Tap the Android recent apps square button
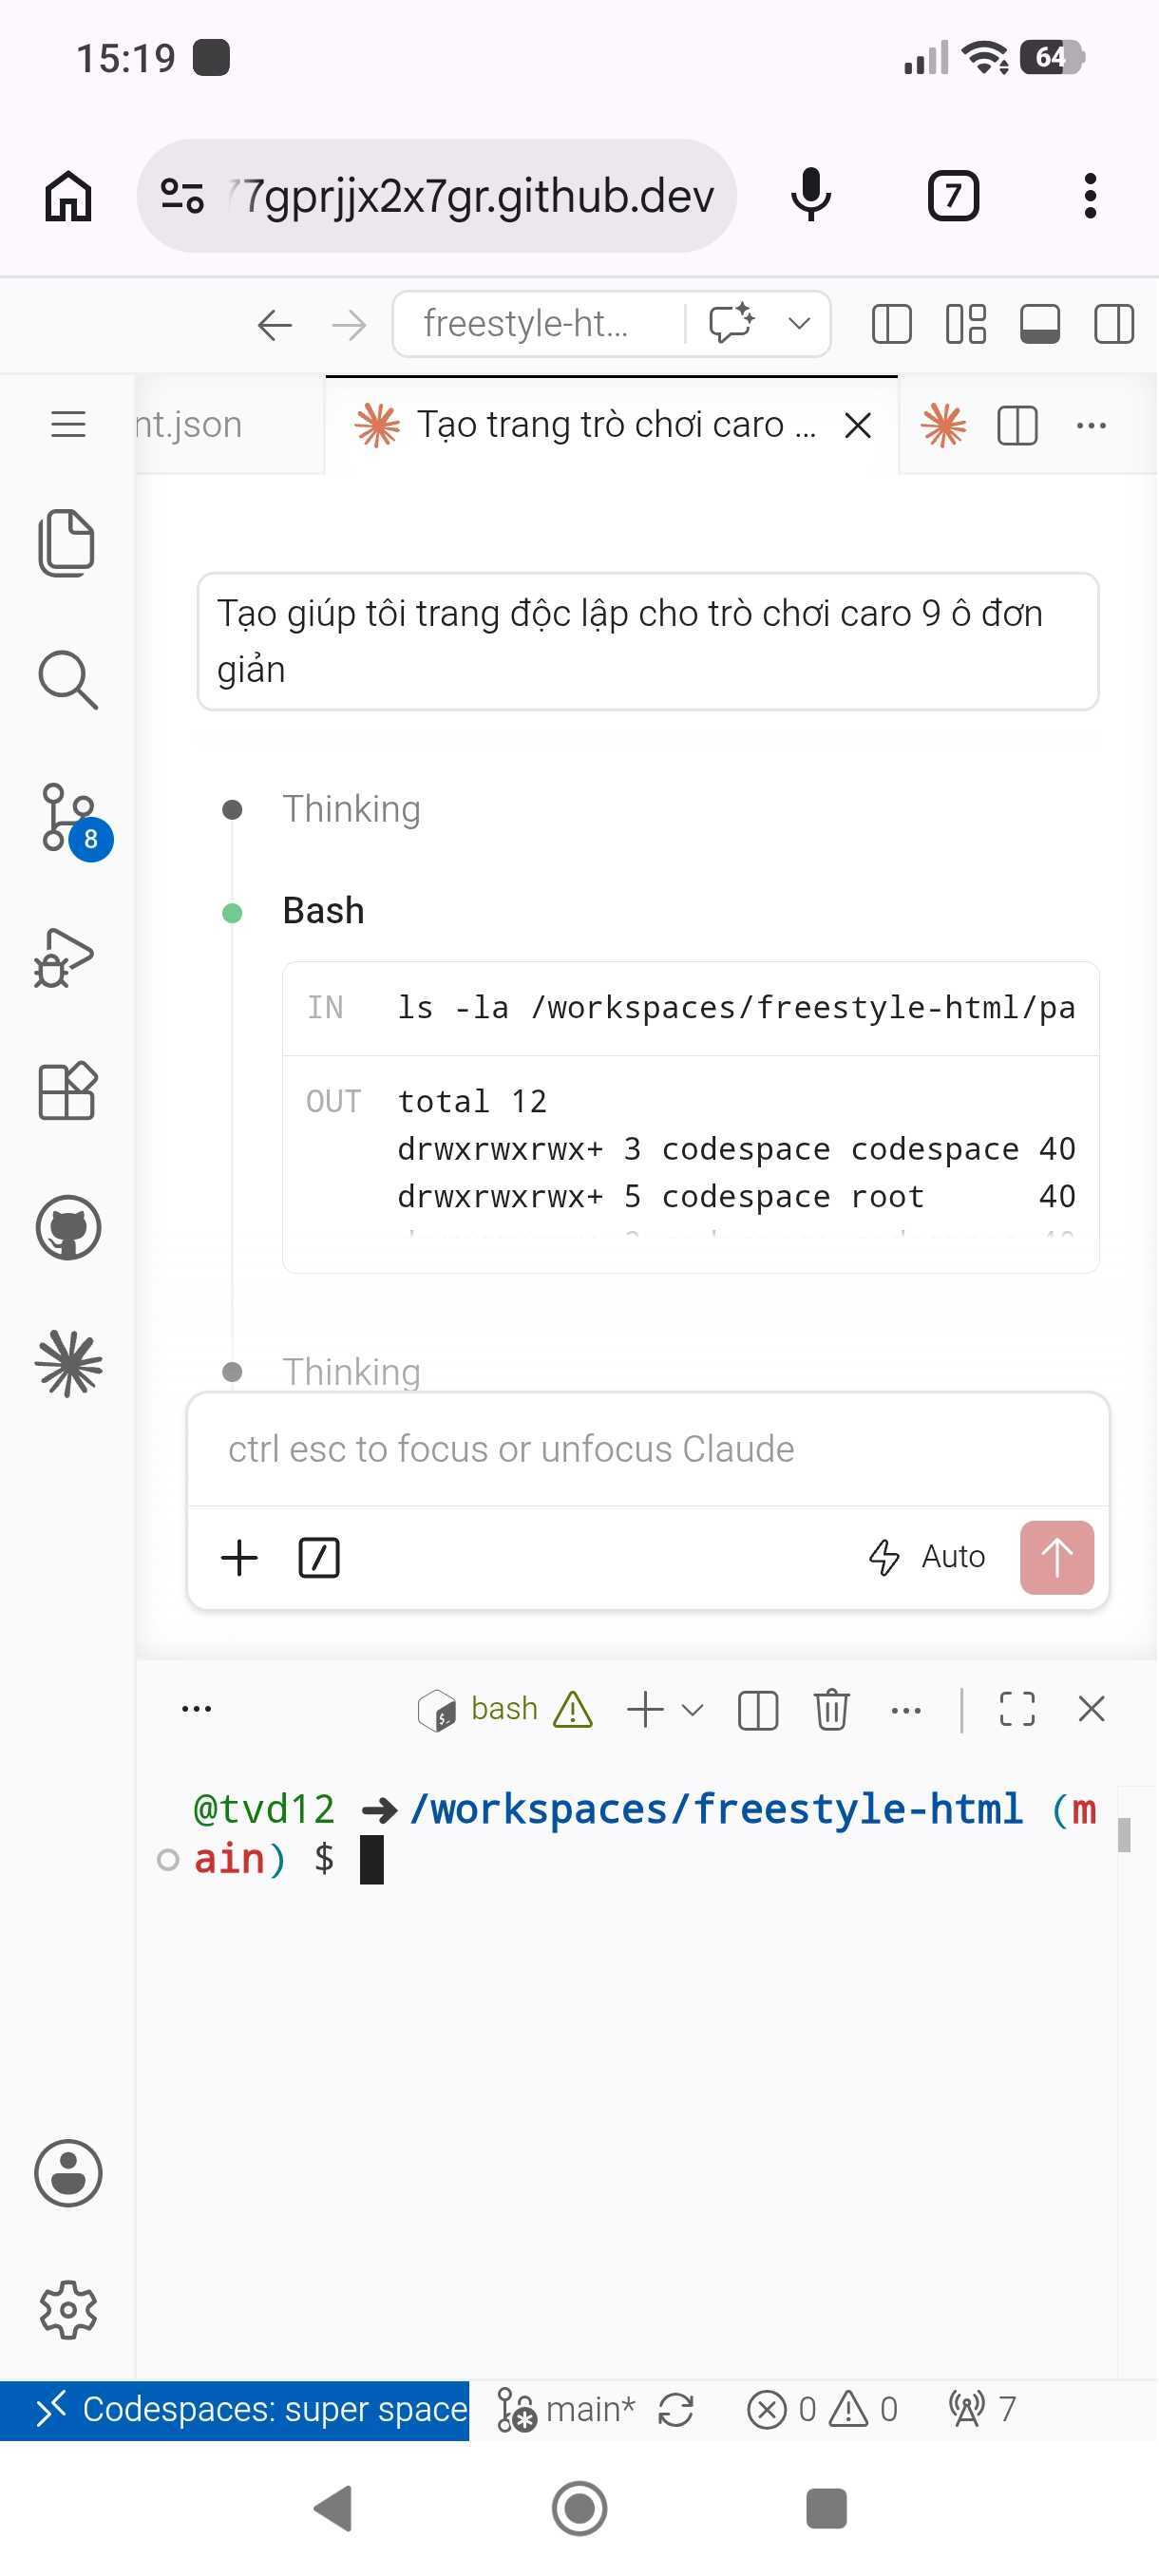This screenshot has height=2576, width=1159. click(826, 2508)
